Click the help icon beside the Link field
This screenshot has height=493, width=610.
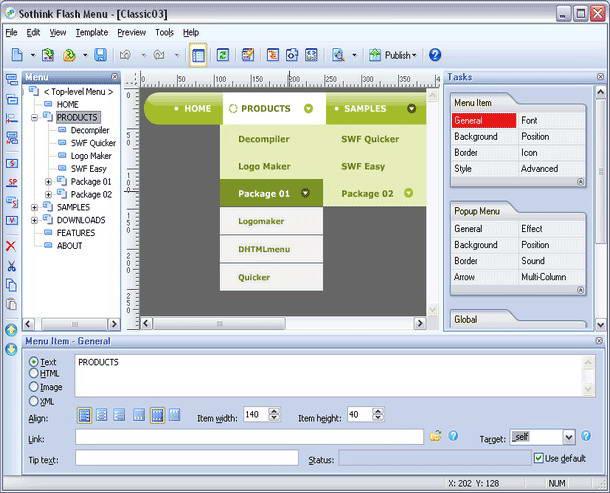click(x=453, y=436)
